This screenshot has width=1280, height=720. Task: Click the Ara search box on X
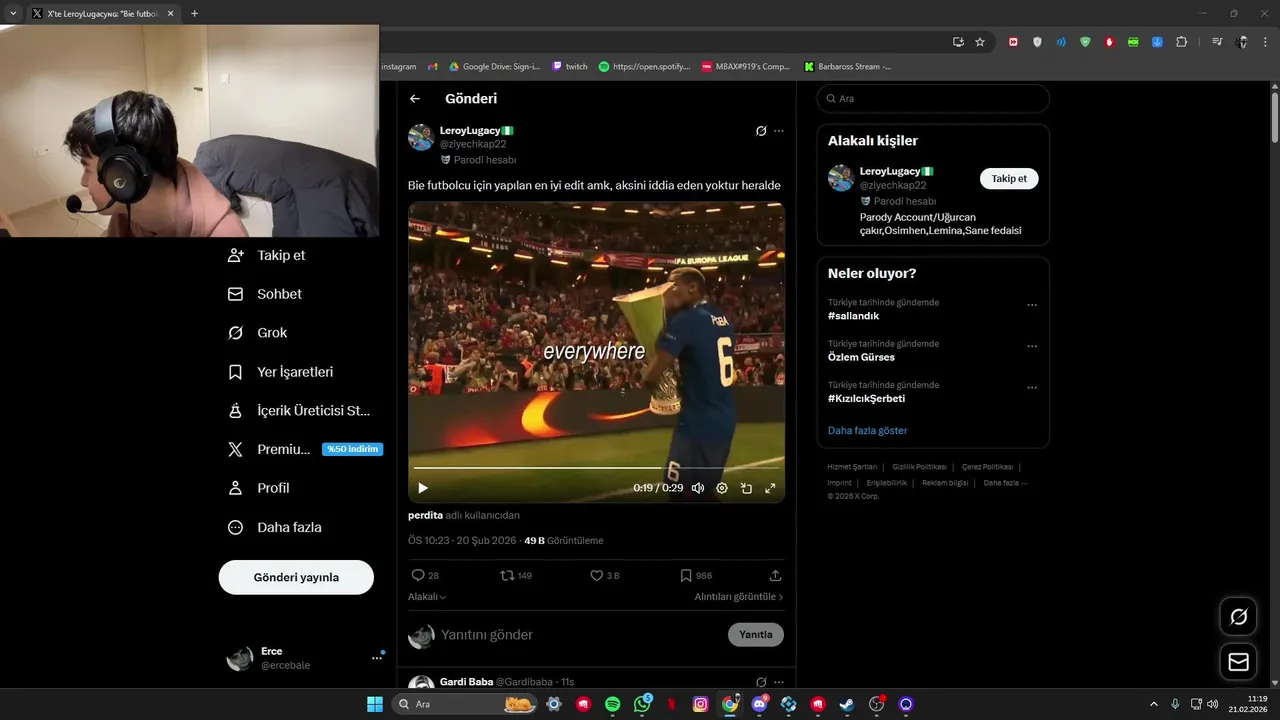(933, 99)
